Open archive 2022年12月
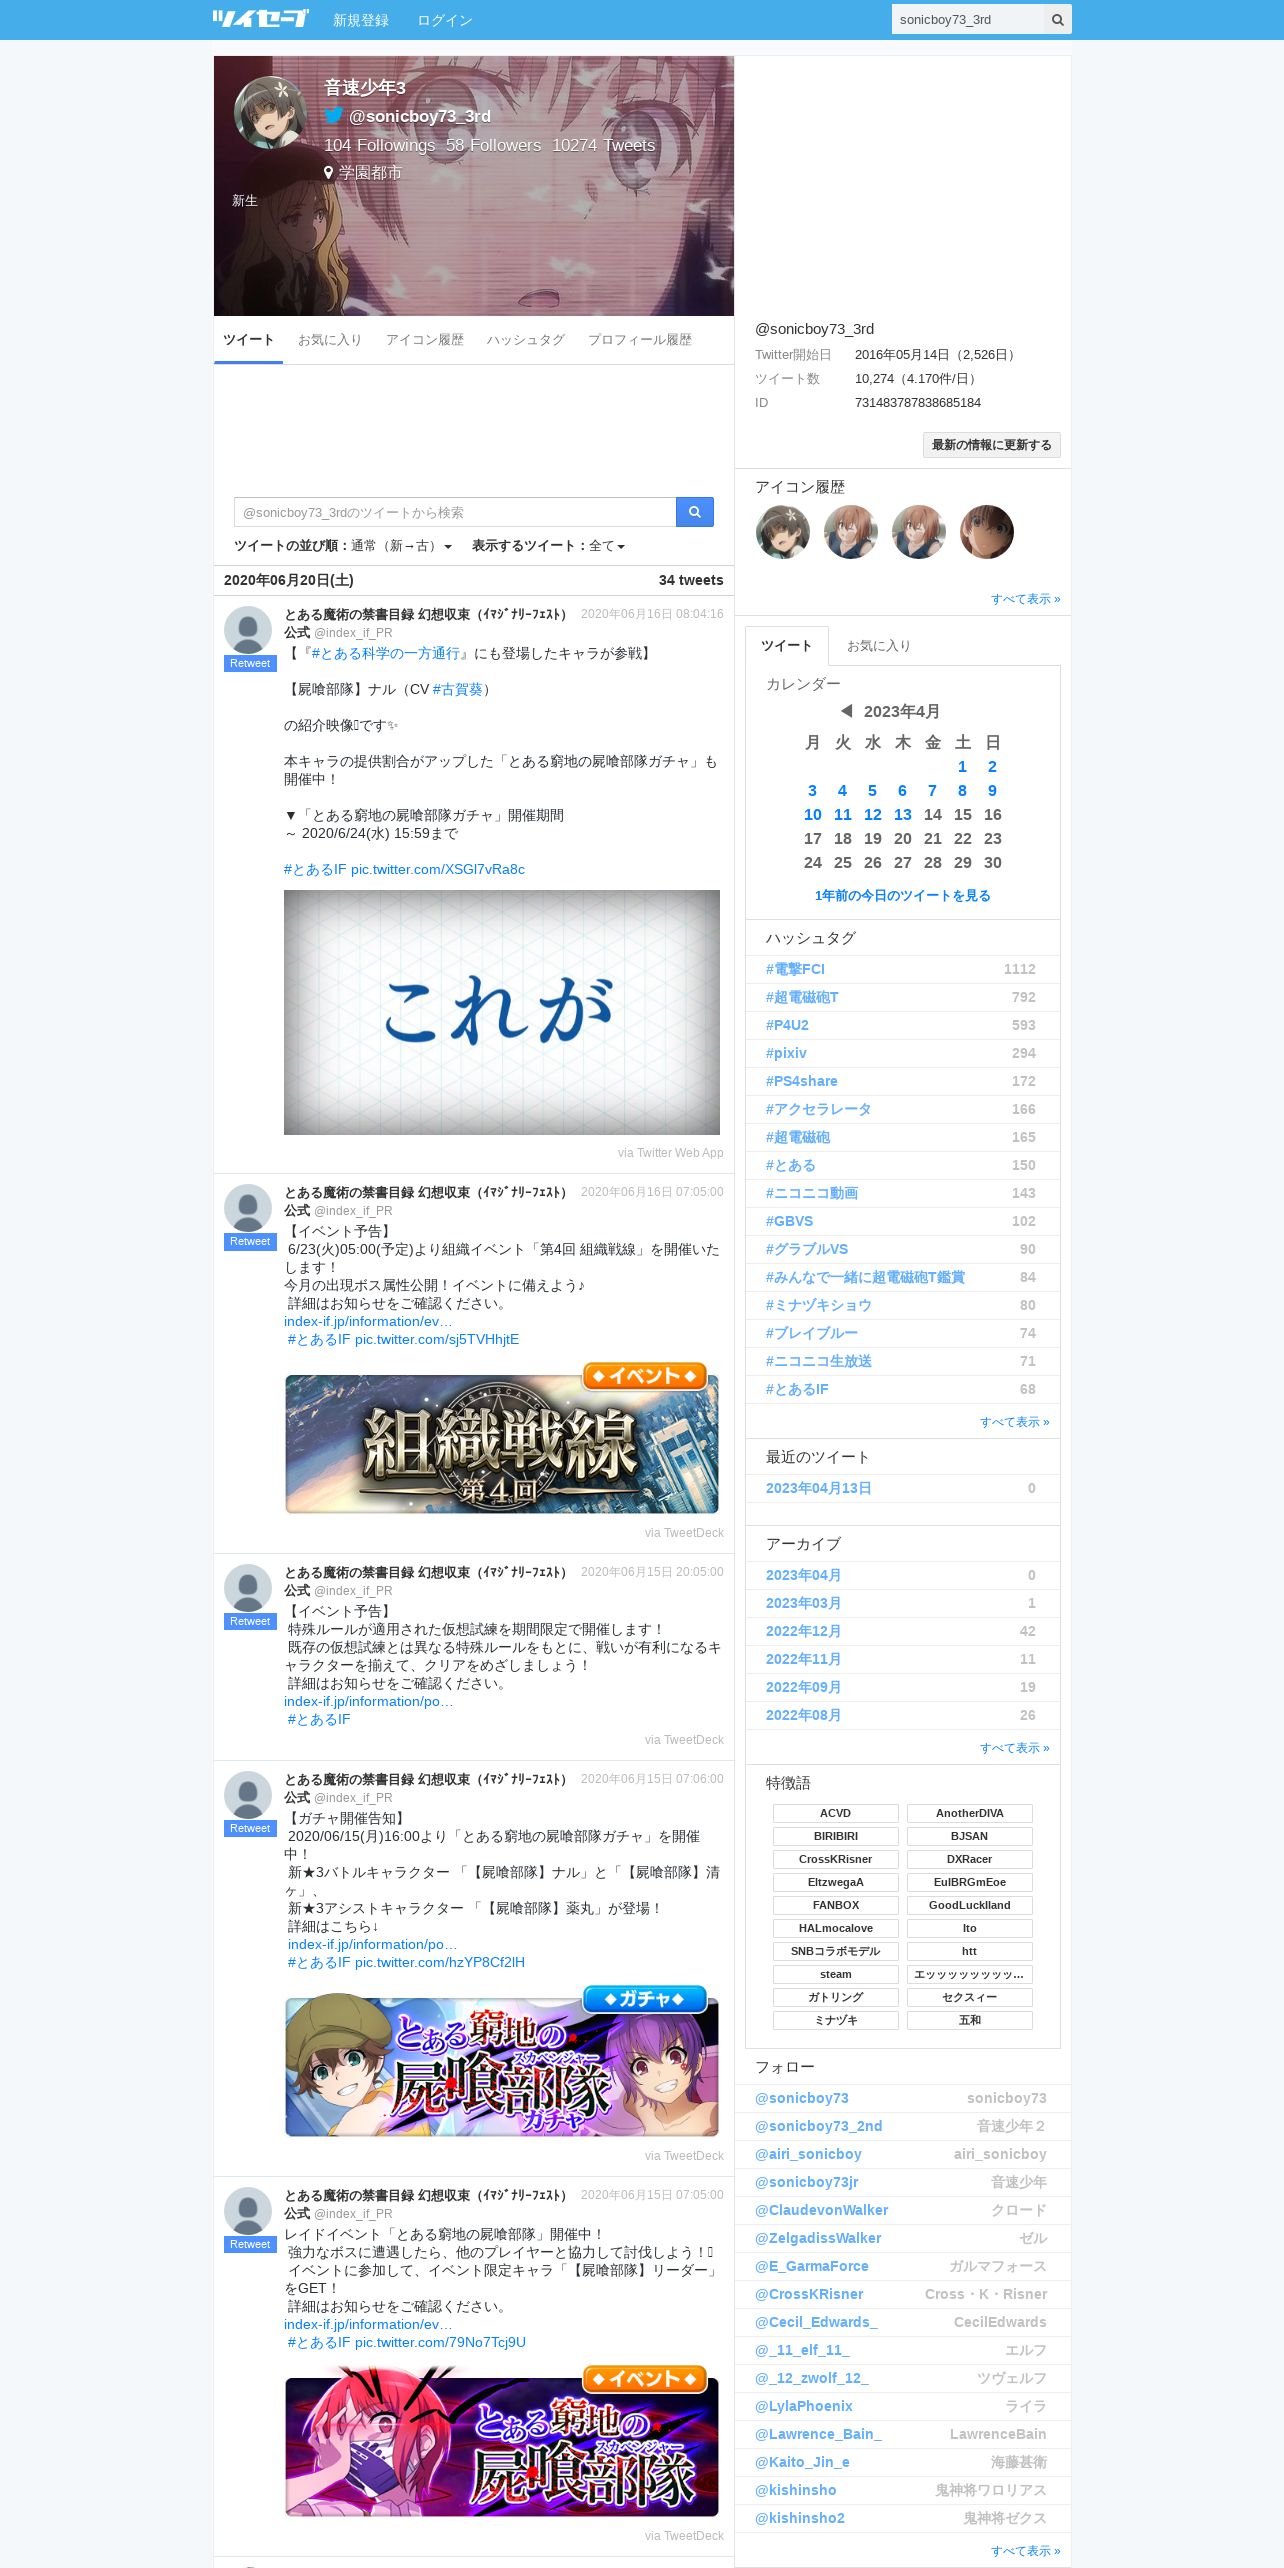This screenshot has height=2568, width=1284. coord(803,1631)
